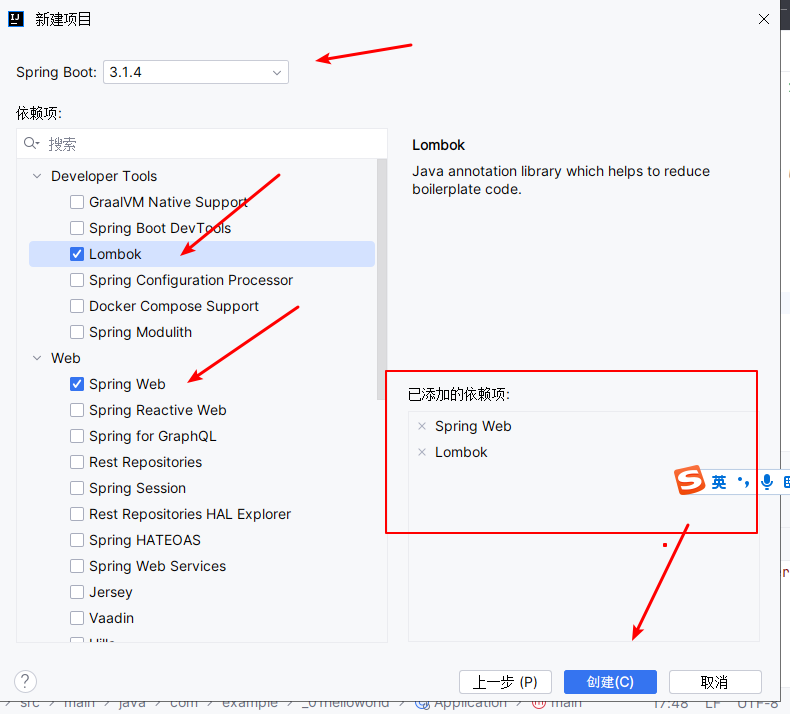Click the Sogou microphone voice input icon

coord(767,482)
